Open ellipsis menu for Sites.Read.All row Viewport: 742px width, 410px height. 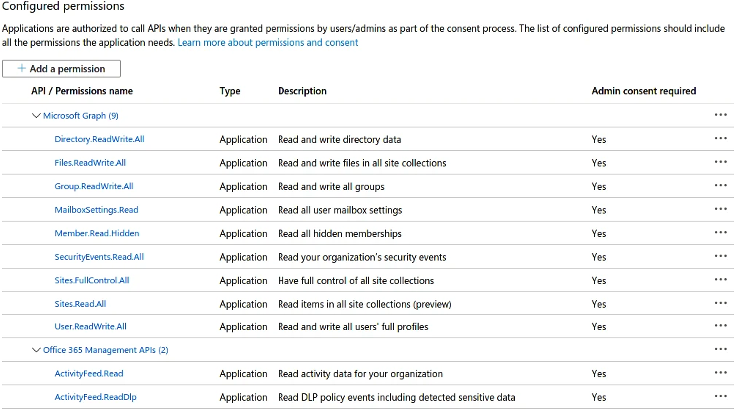coord(720,303)
